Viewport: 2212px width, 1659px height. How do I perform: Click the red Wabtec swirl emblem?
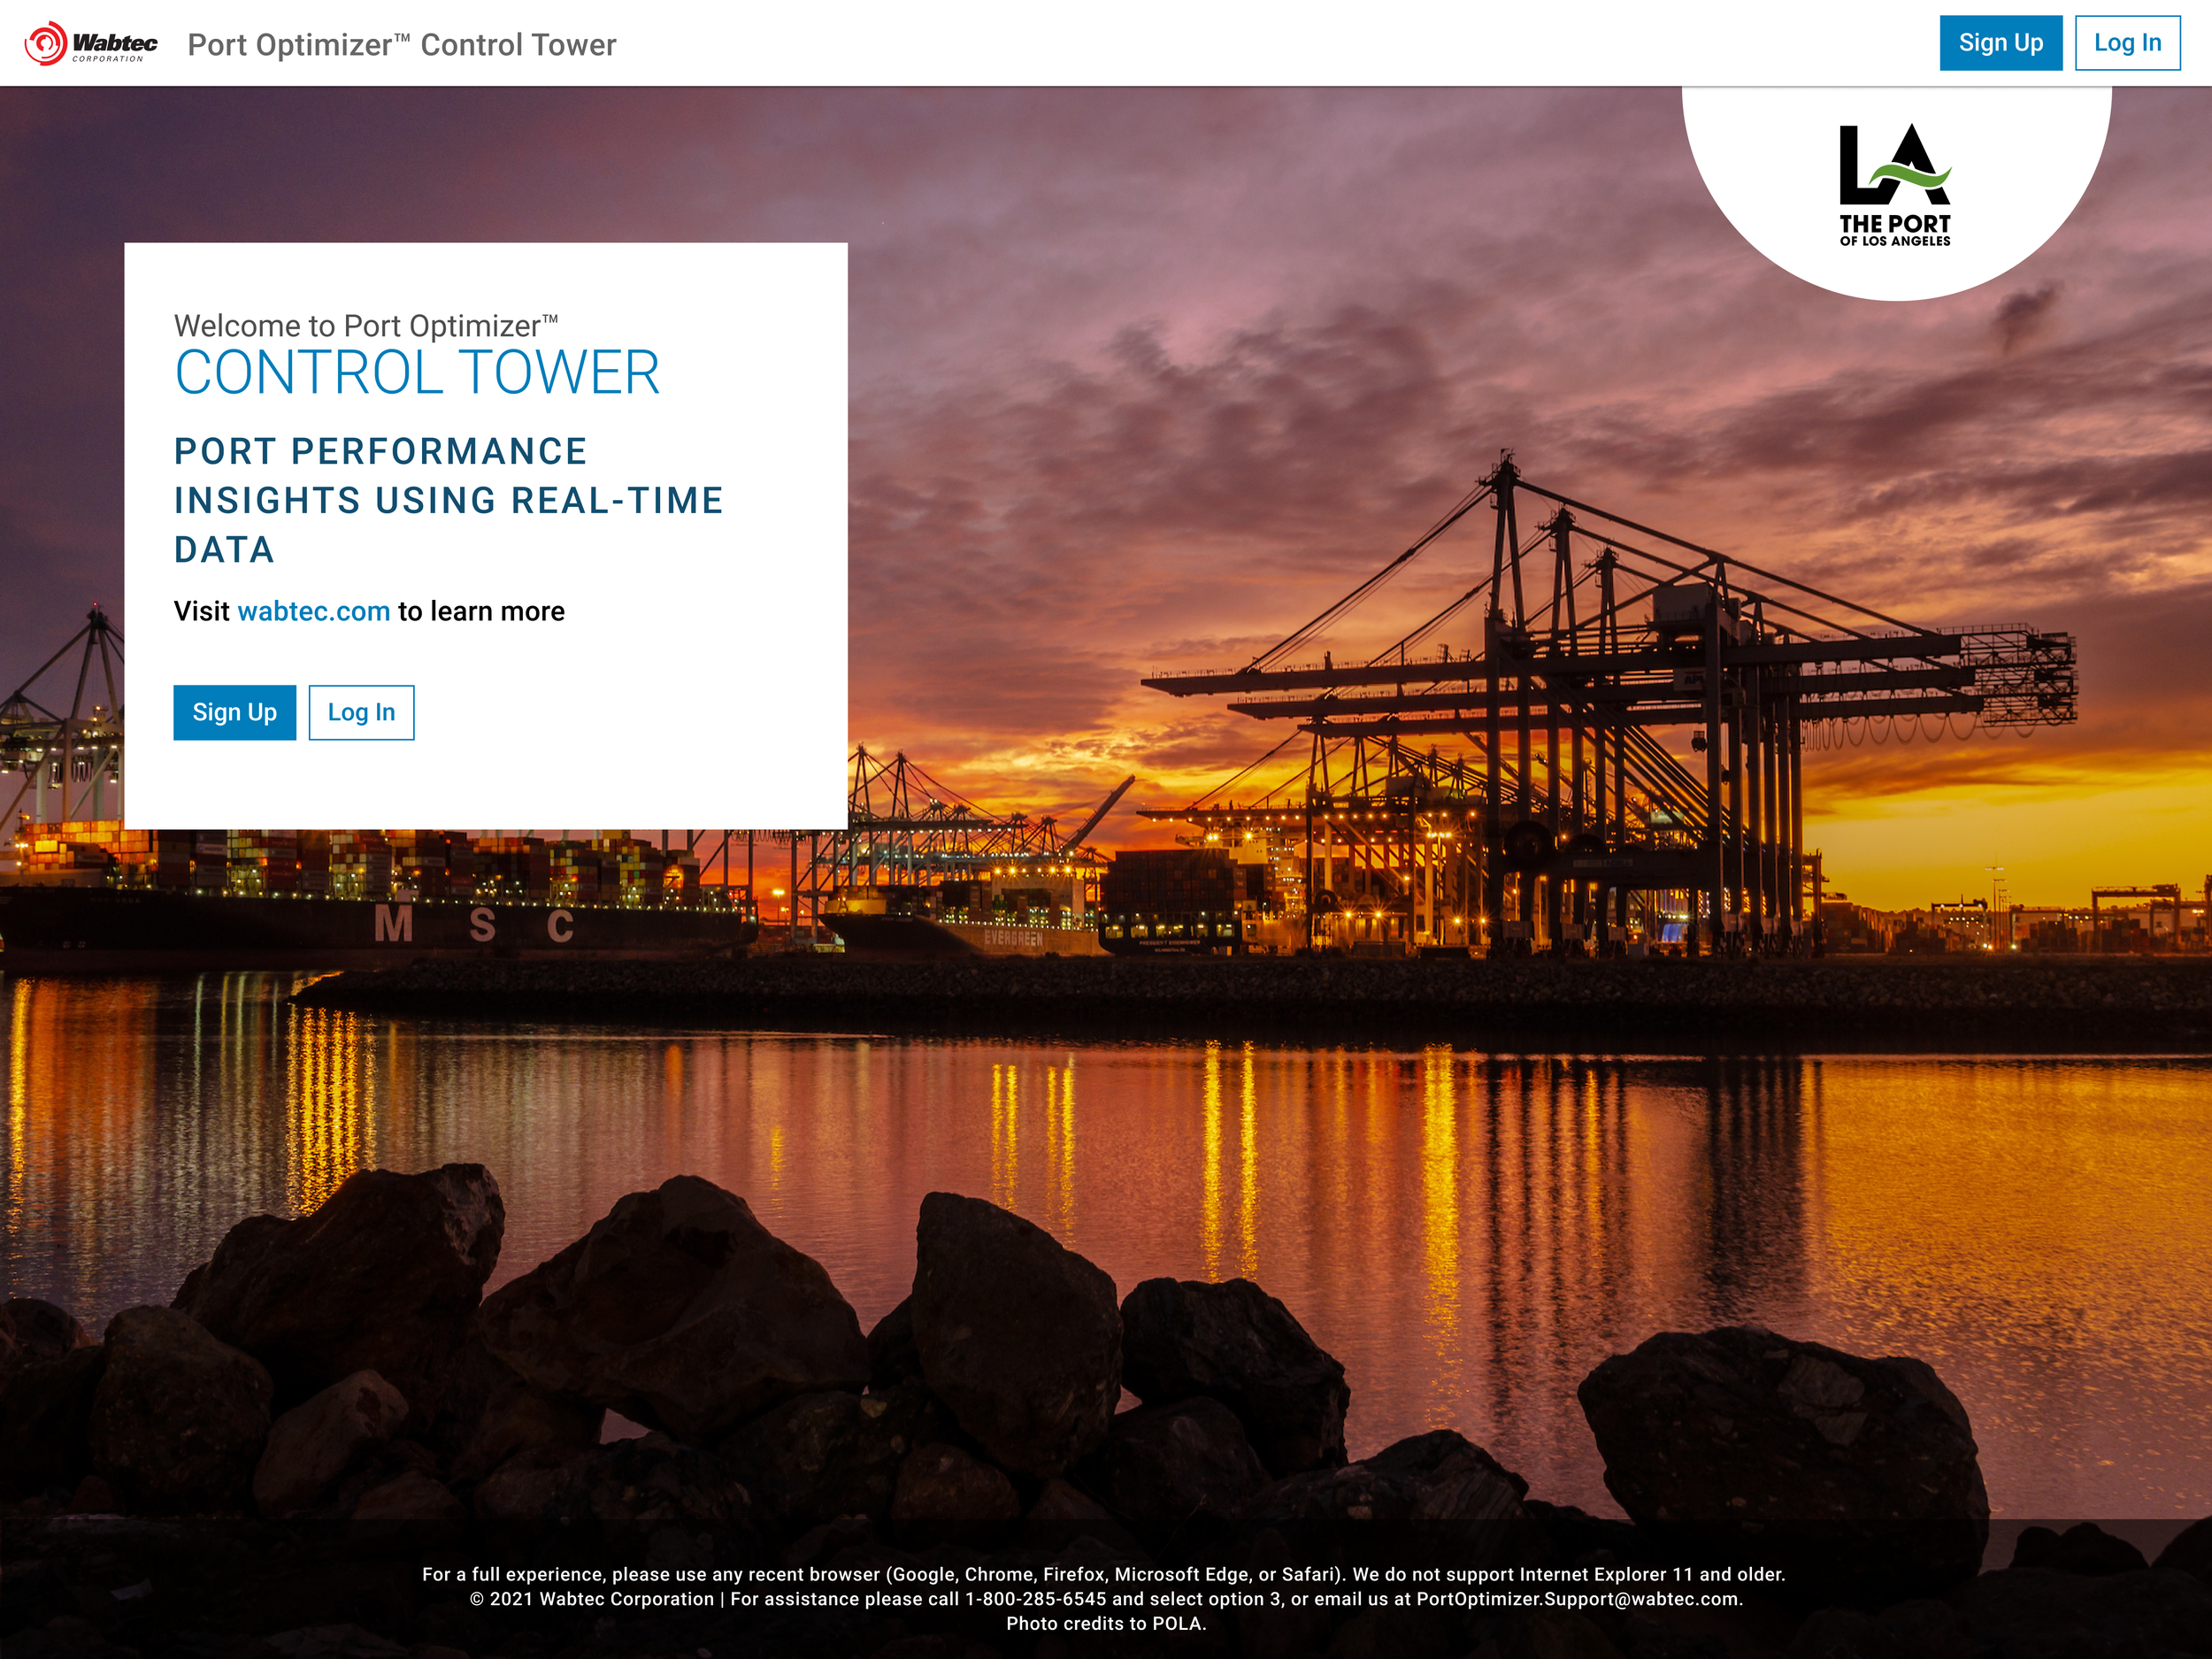click(45, 44)
